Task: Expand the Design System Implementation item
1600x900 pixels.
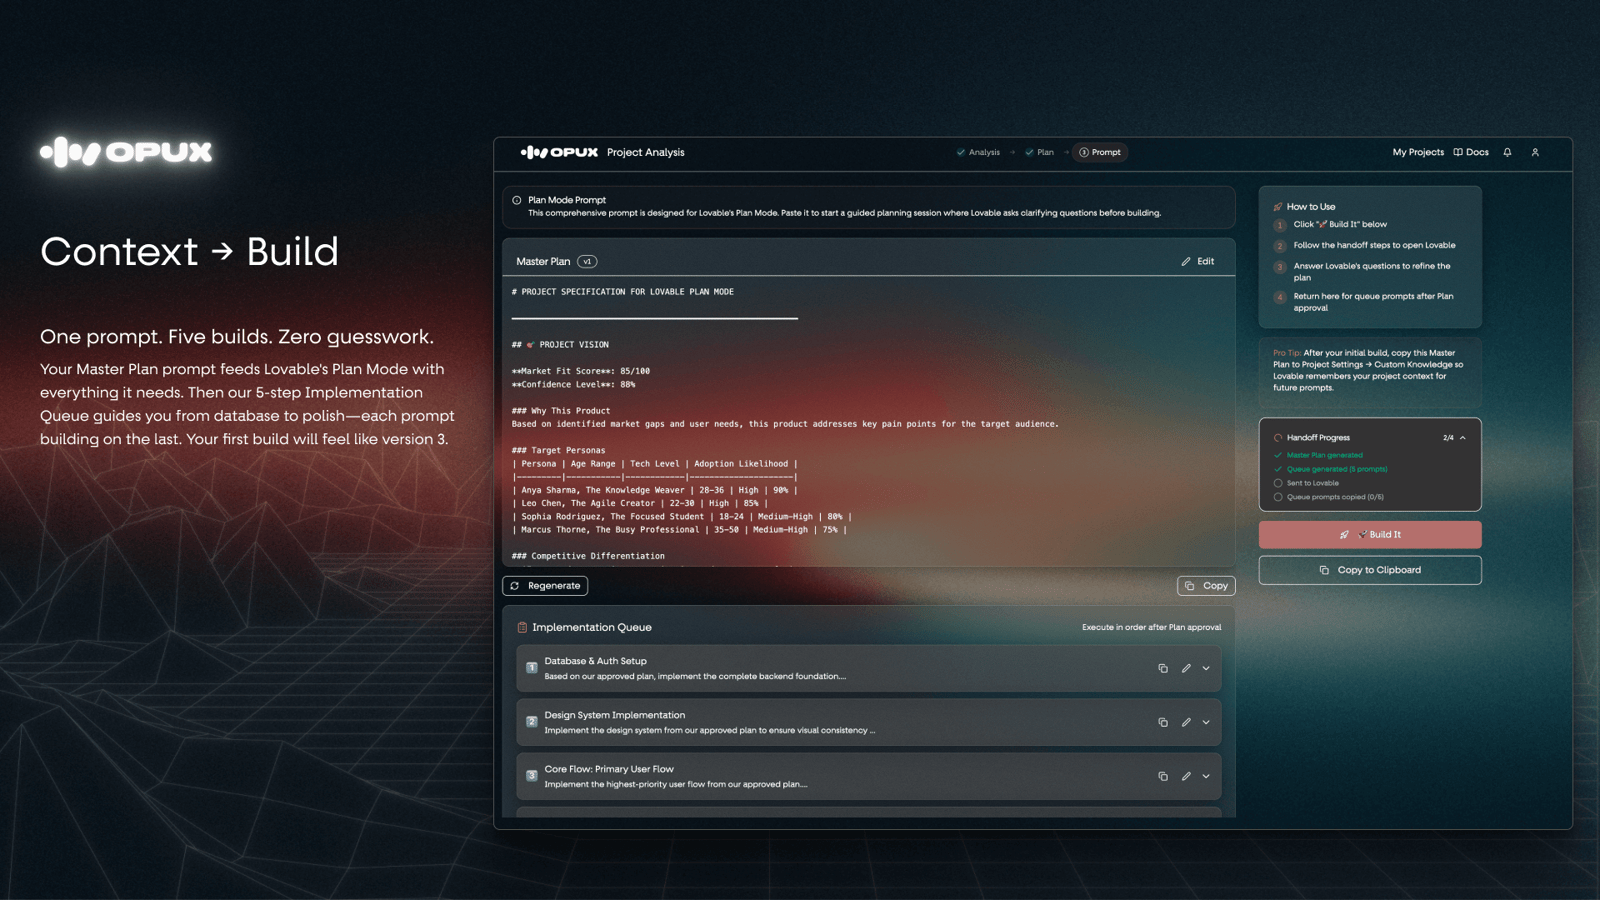Action: point(1206,722)
